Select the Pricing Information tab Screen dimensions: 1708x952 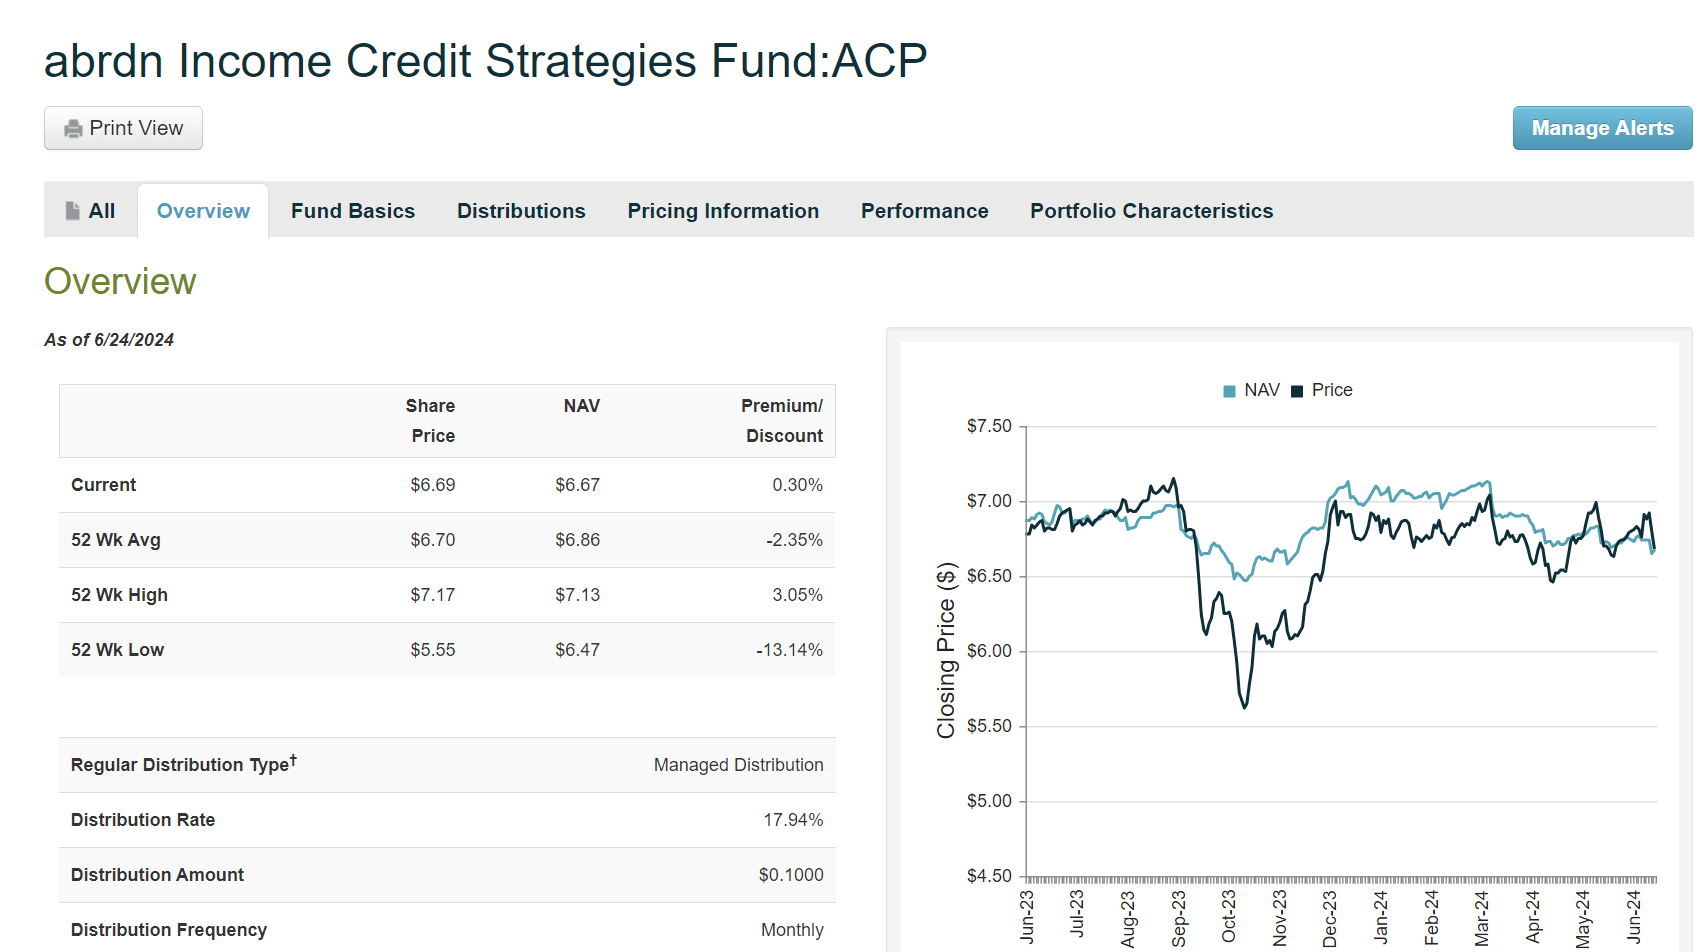pos(723,210)
